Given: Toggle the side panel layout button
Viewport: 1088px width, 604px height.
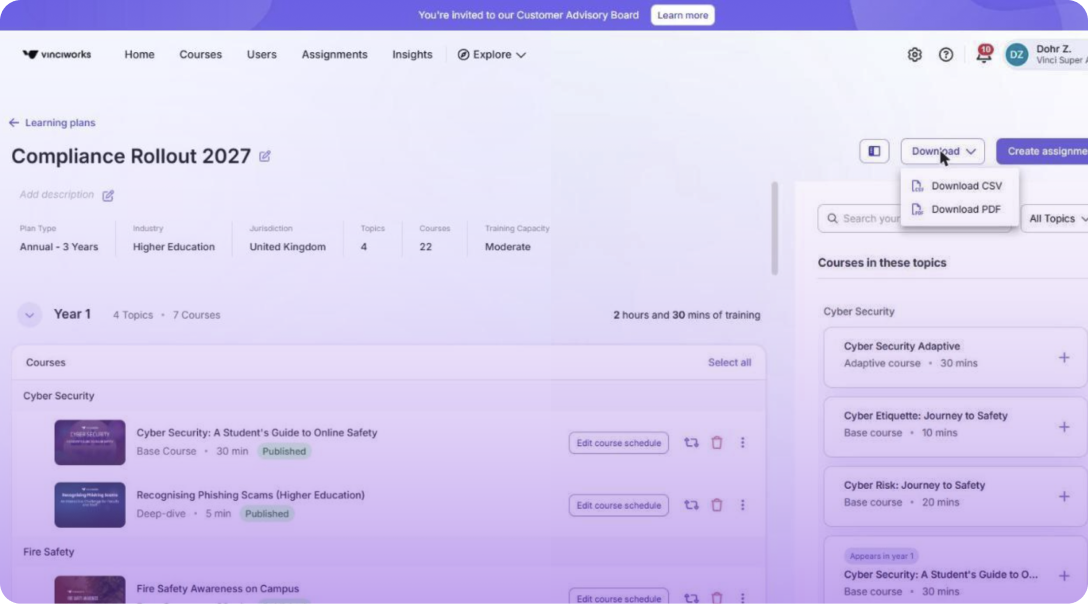Looking at the screenshot, I should click(874, 151).
